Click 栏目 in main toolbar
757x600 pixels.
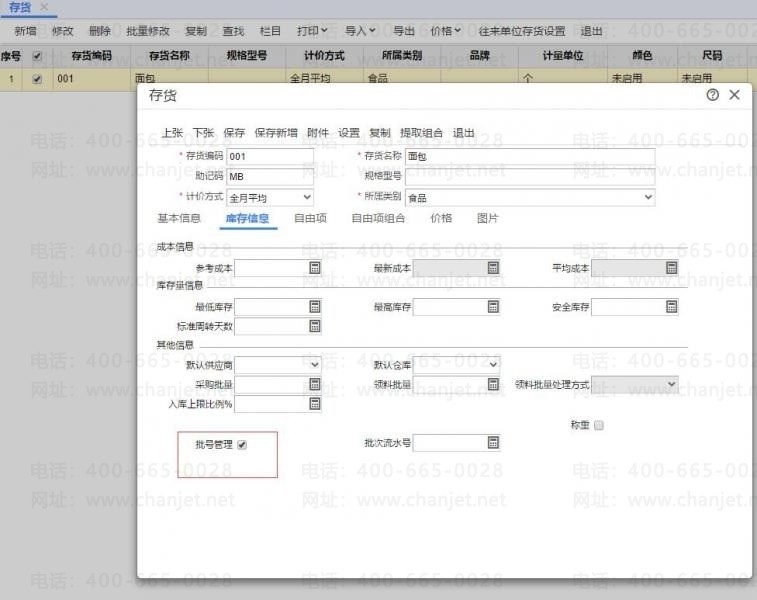[x=270, y=31]
